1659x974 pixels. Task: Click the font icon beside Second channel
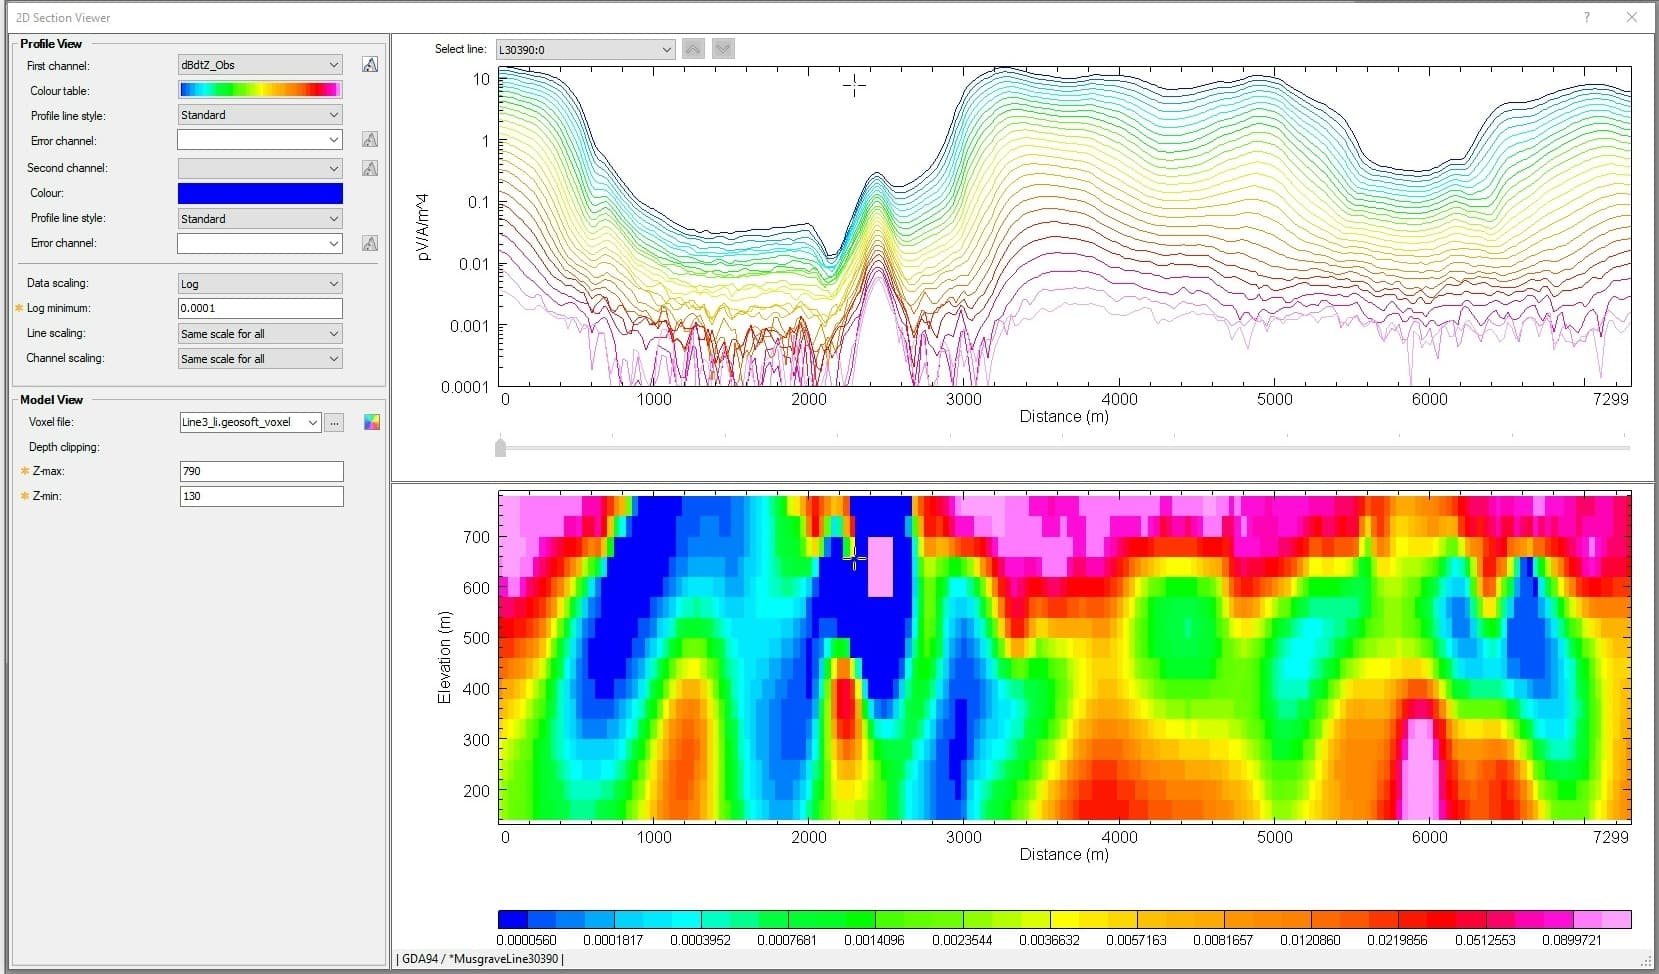click(370, 168)
